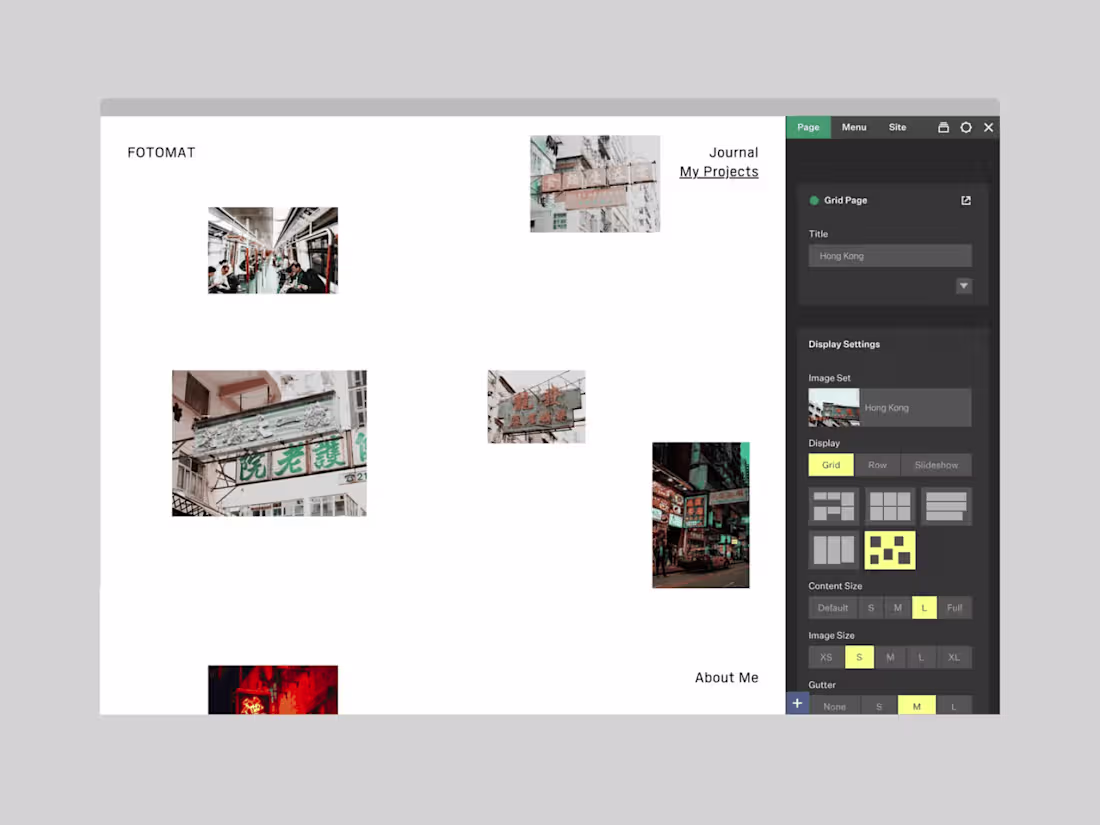Switch to the Site tab
The width and height of the screenshot is (1100, 825).
tap(897, 127)
